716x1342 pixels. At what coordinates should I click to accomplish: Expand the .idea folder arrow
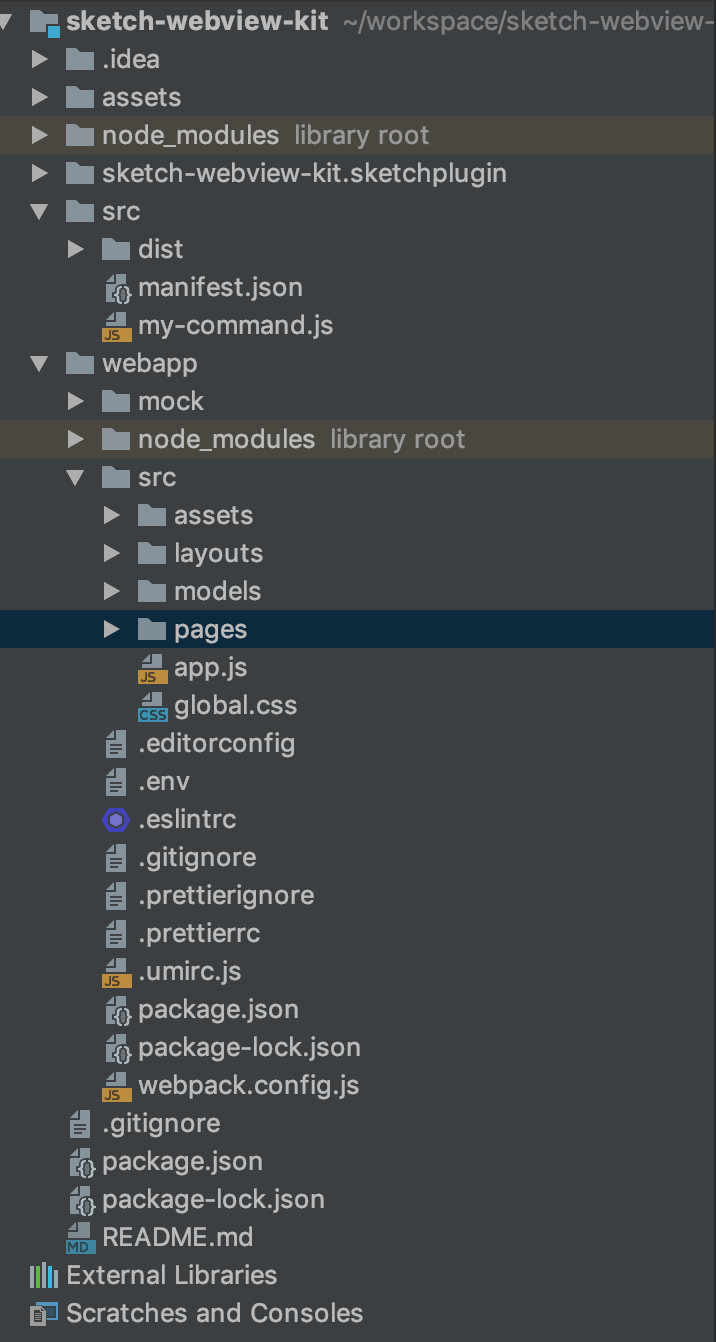pos(40,59)
